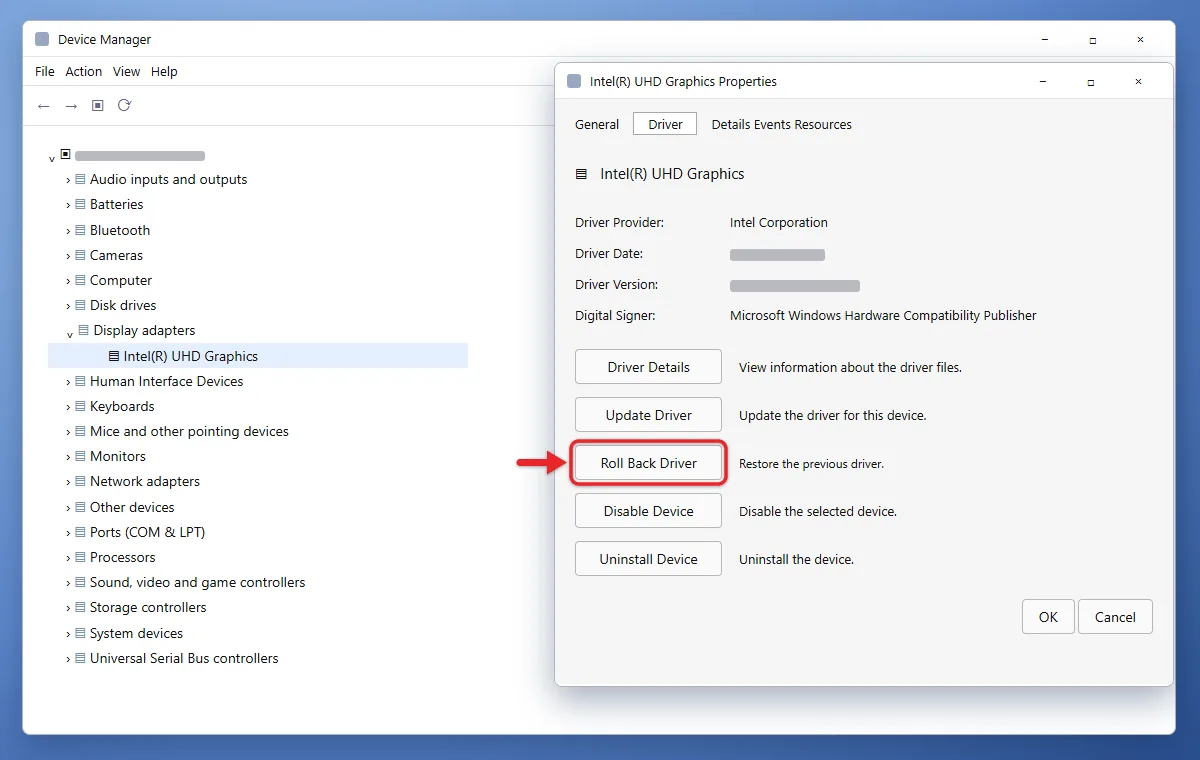This screenshot has height=760, width=1200.
Task: Click the root computer node icon in tree
Action: 66,155
